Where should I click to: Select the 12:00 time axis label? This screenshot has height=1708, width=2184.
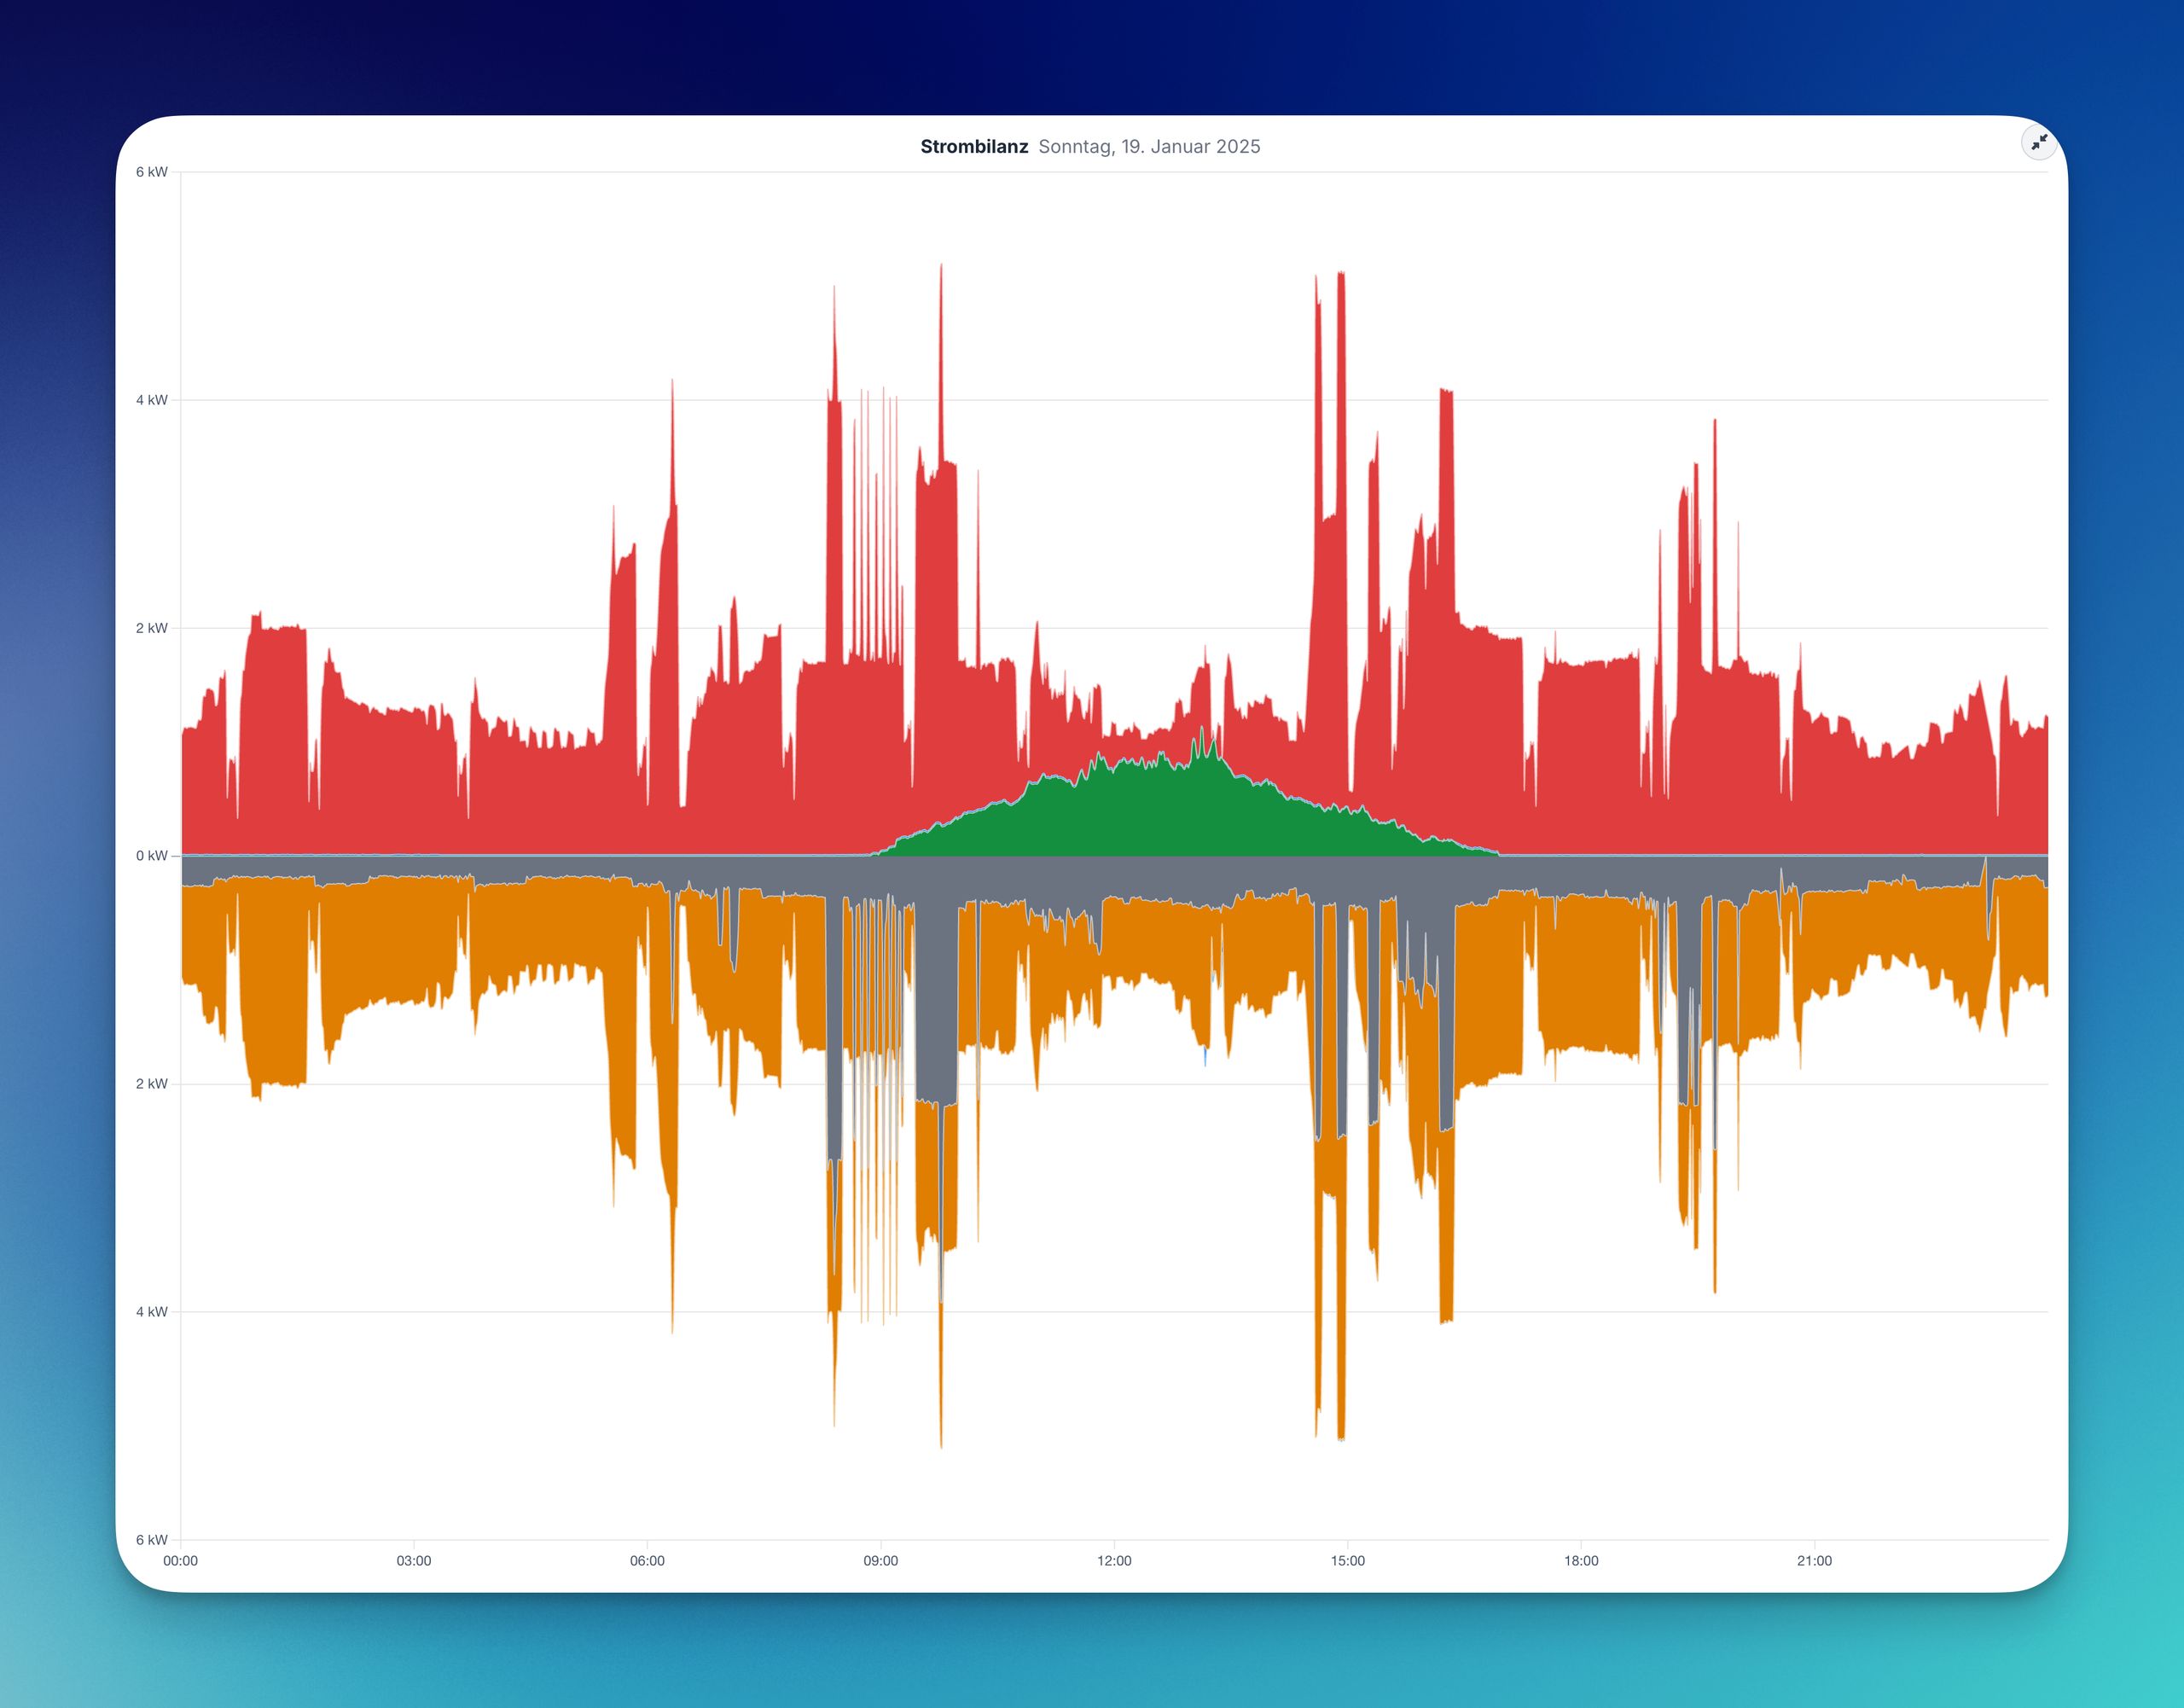(1114, 1561)
